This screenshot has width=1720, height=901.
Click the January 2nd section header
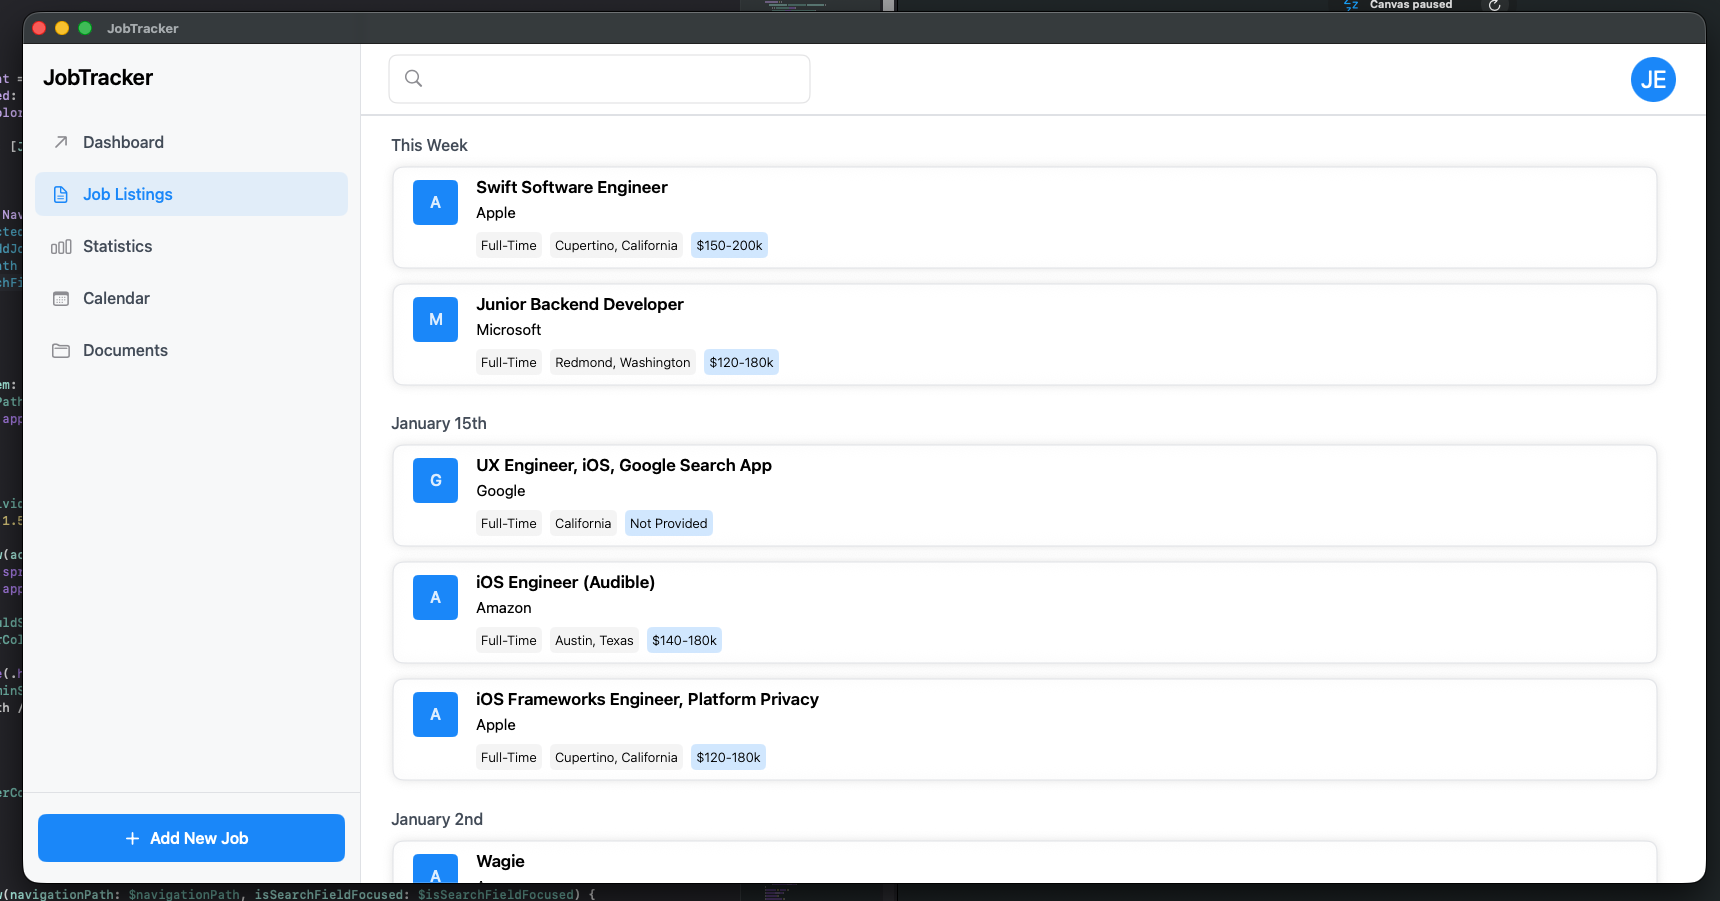pos(437,819)
